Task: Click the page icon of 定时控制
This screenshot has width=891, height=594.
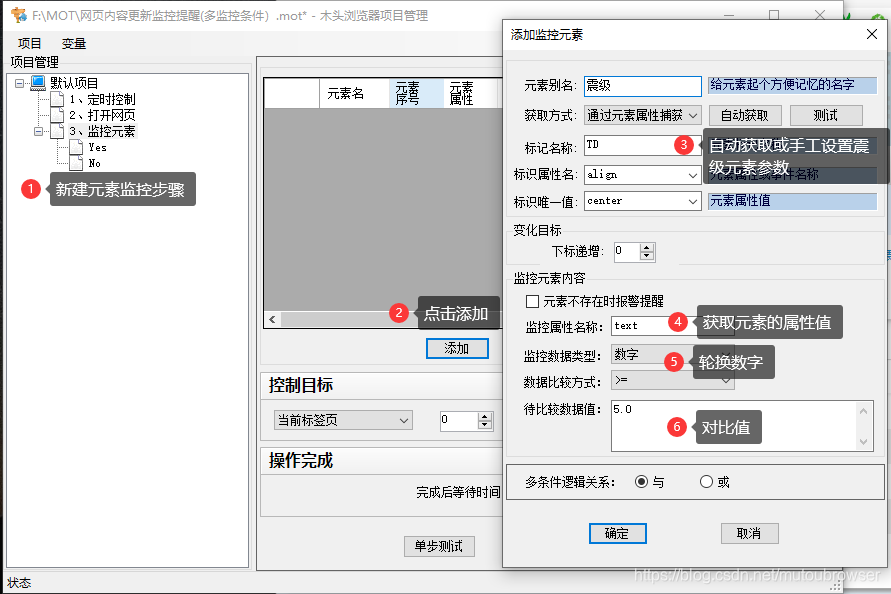Action: 57,99
